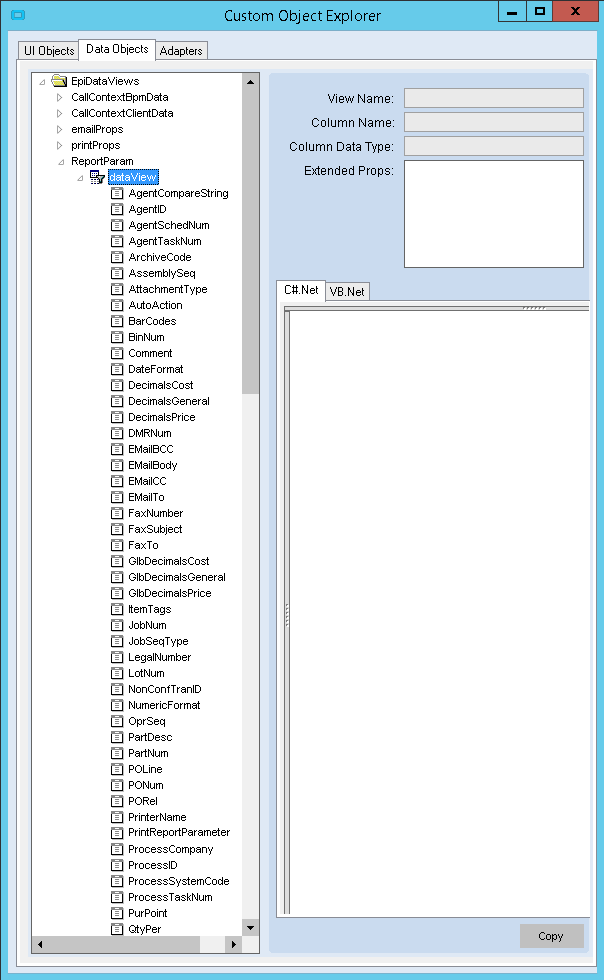The image size is (604, 980).
Task: Click the Column Data Type field
Action: [x=493, y=146]
